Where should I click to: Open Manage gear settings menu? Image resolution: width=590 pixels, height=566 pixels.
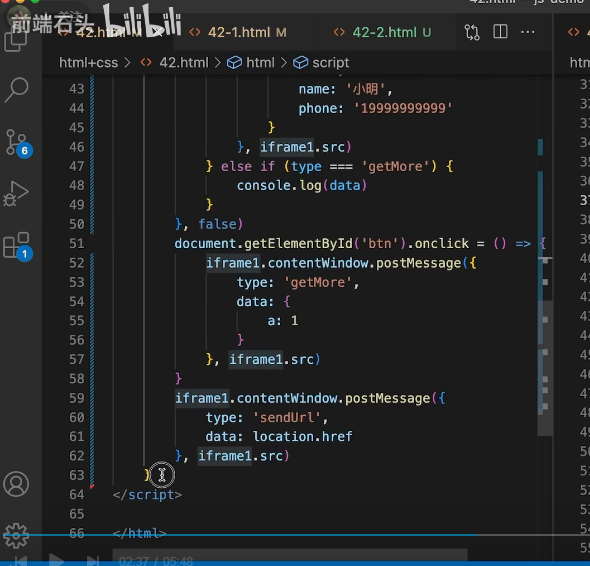[x=16, y=535]
